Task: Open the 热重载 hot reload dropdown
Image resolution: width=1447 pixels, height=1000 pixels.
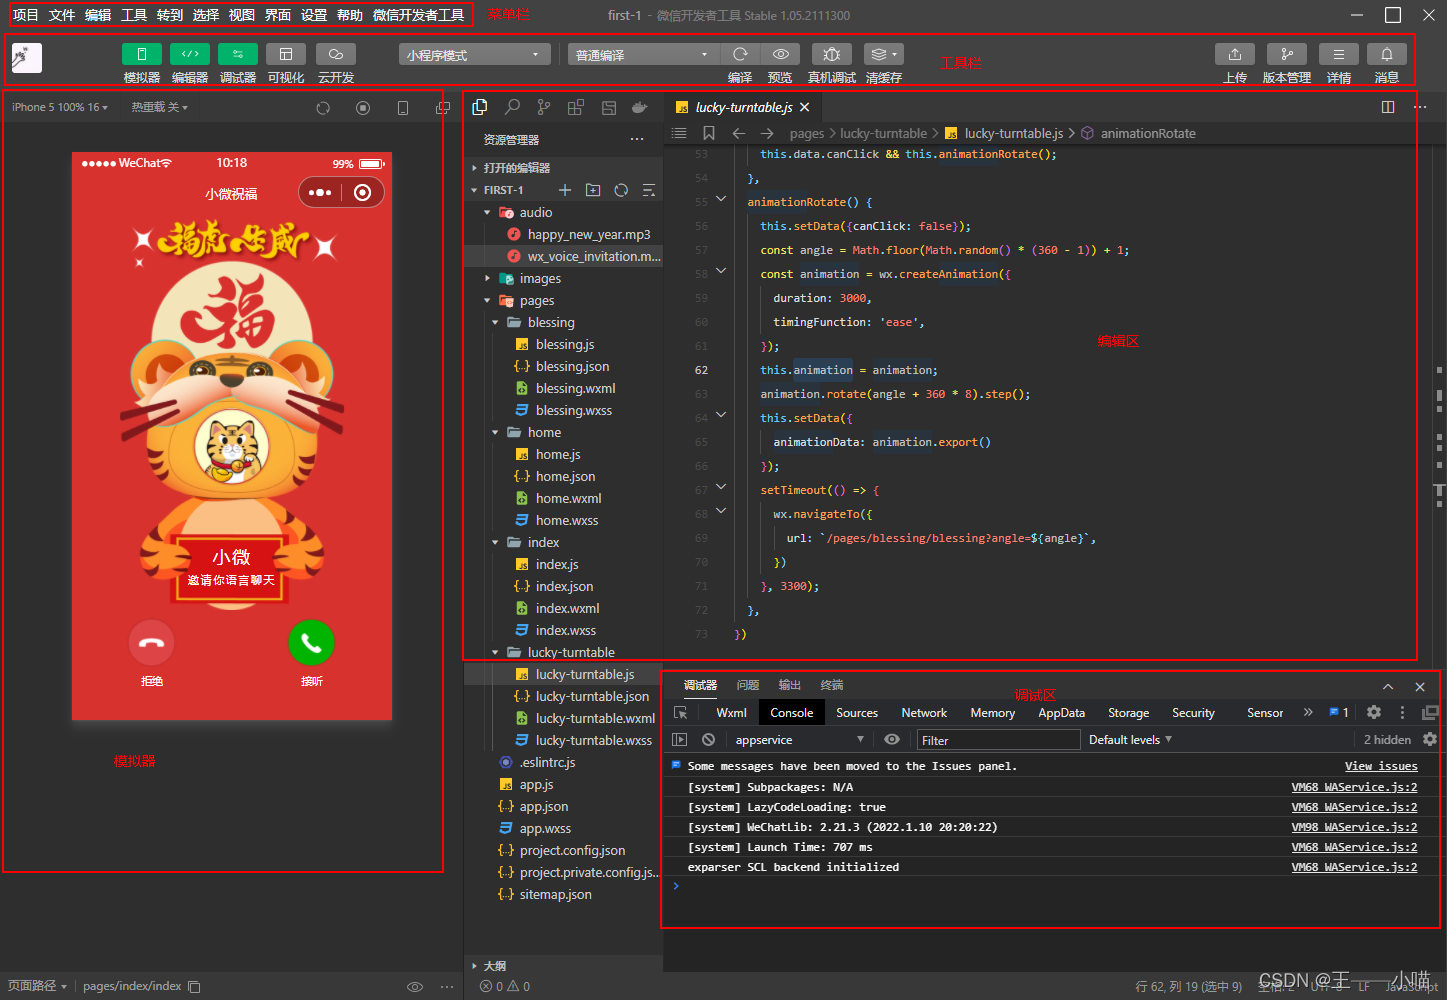Action: pos(159,107)
